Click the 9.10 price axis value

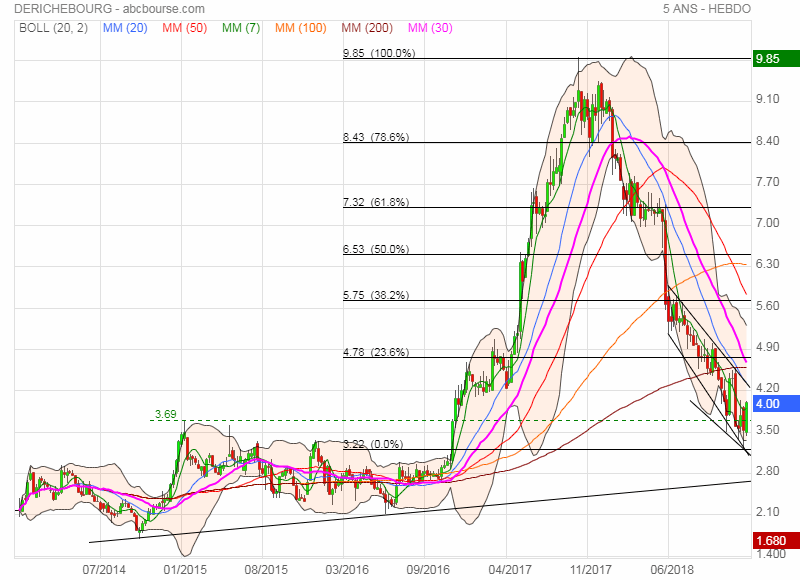tap(768, 99)
